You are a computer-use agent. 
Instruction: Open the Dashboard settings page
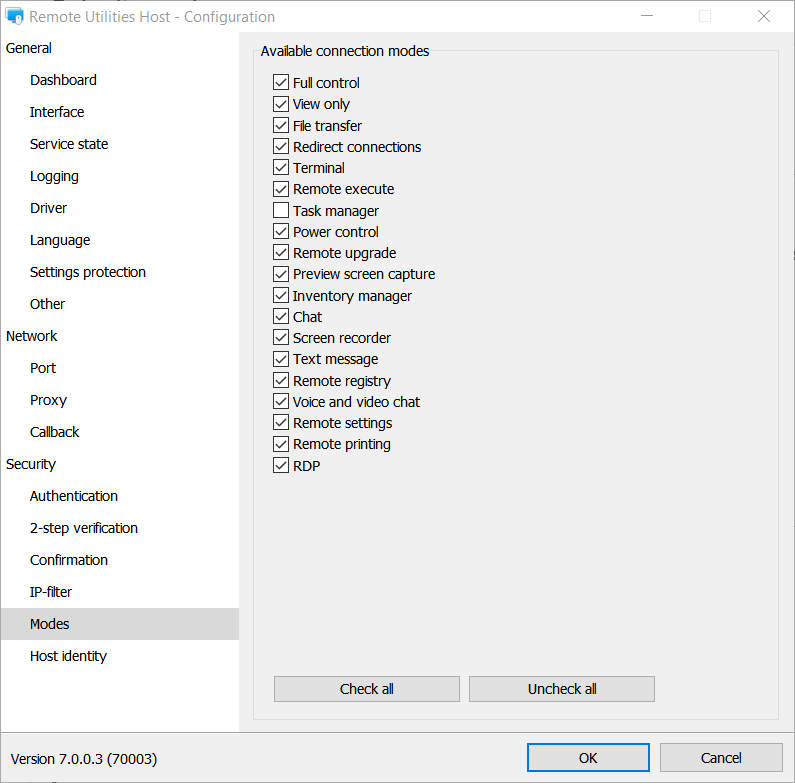click(x=63, y=80)
